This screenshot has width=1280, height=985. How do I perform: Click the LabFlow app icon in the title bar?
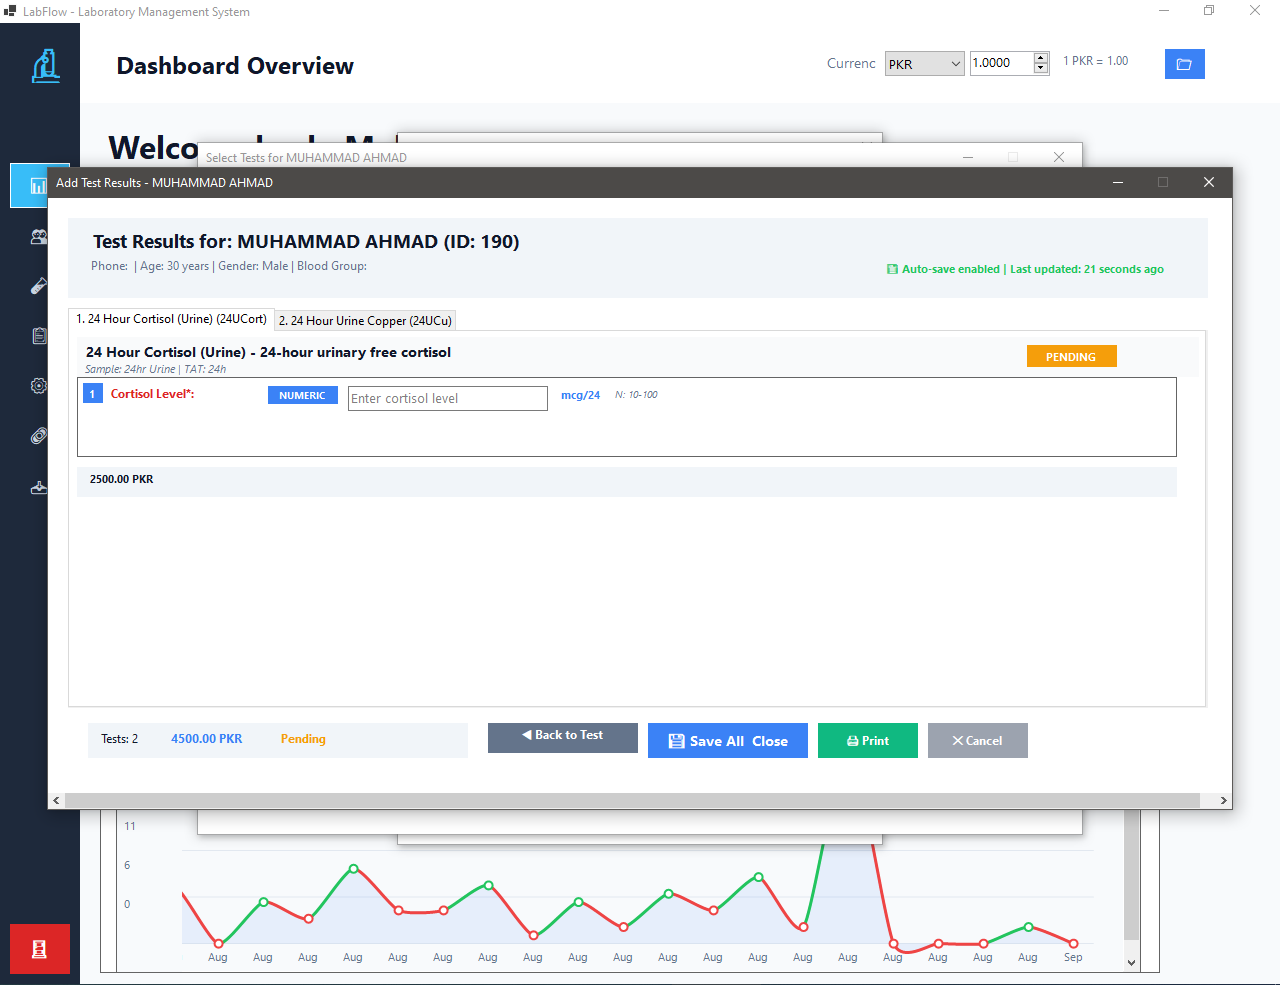coord(10,11)
